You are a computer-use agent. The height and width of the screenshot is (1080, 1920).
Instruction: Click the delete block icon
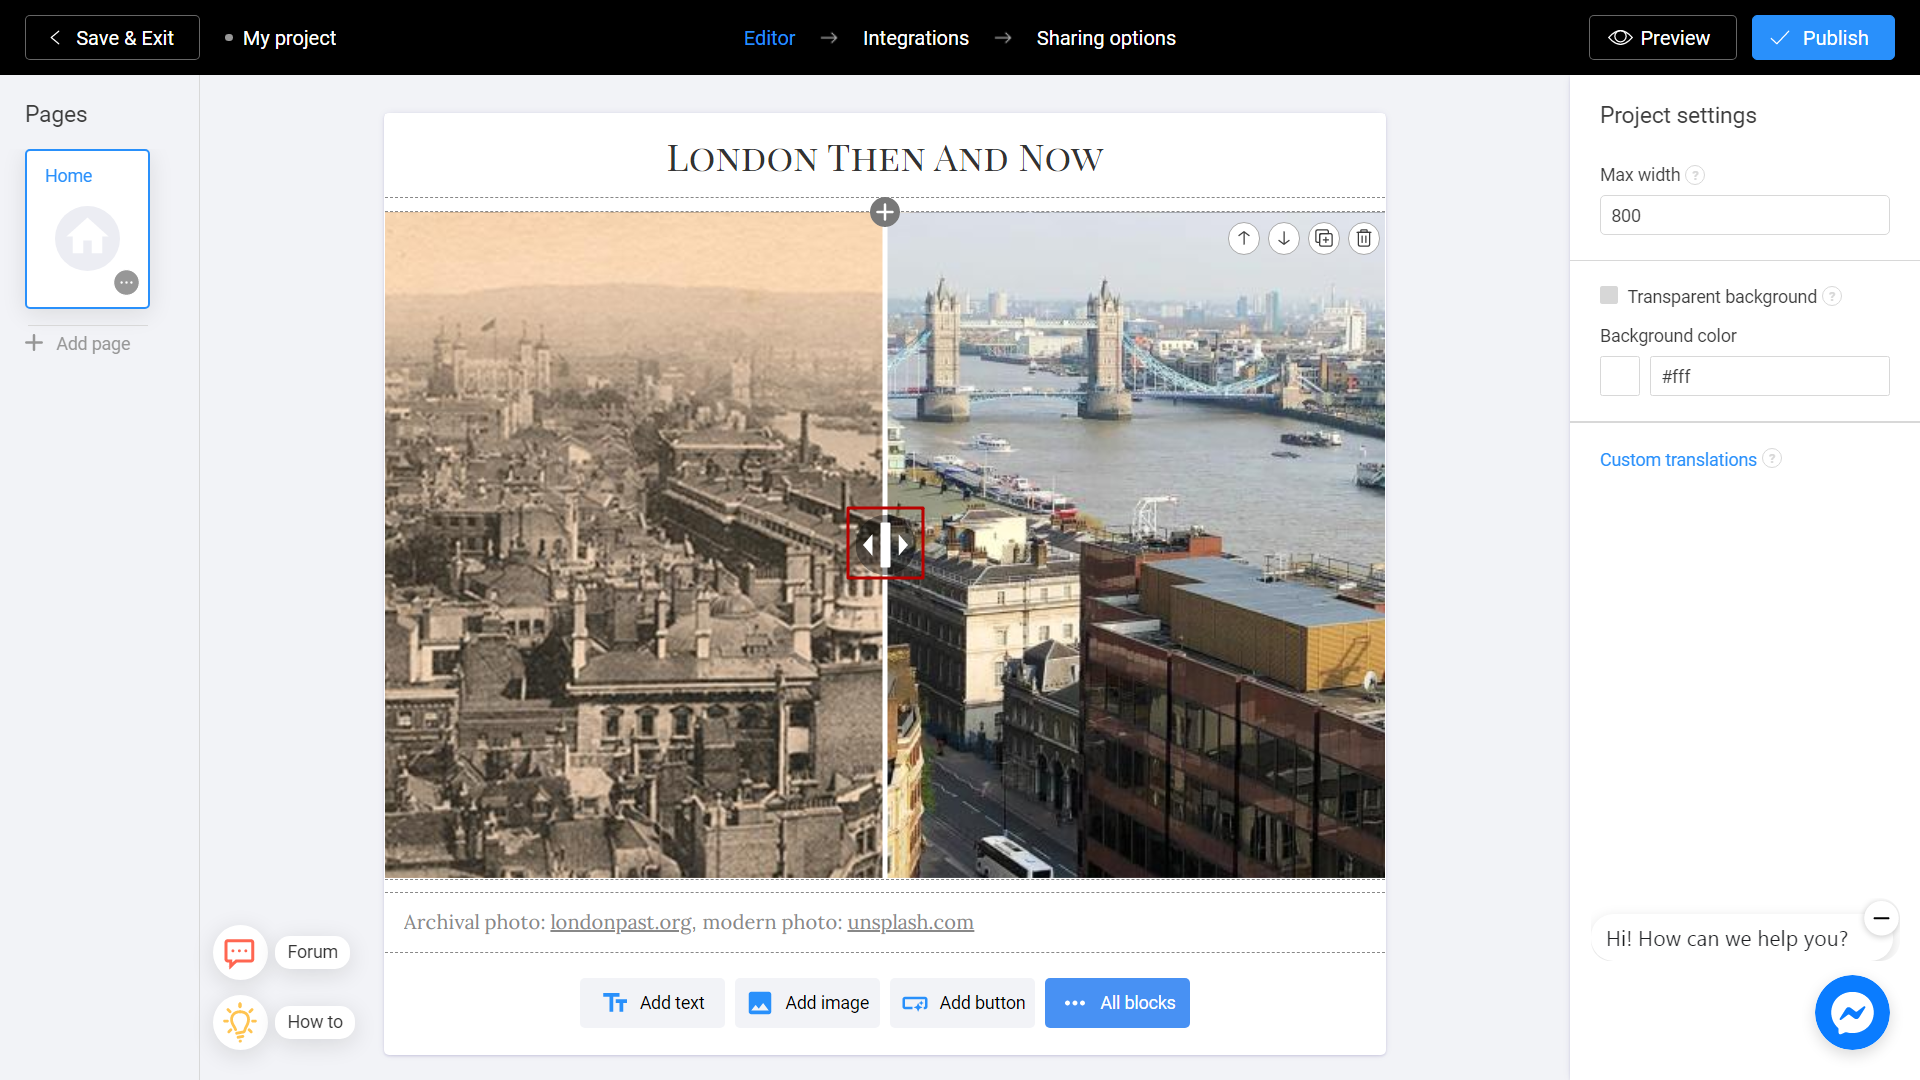1364,237
